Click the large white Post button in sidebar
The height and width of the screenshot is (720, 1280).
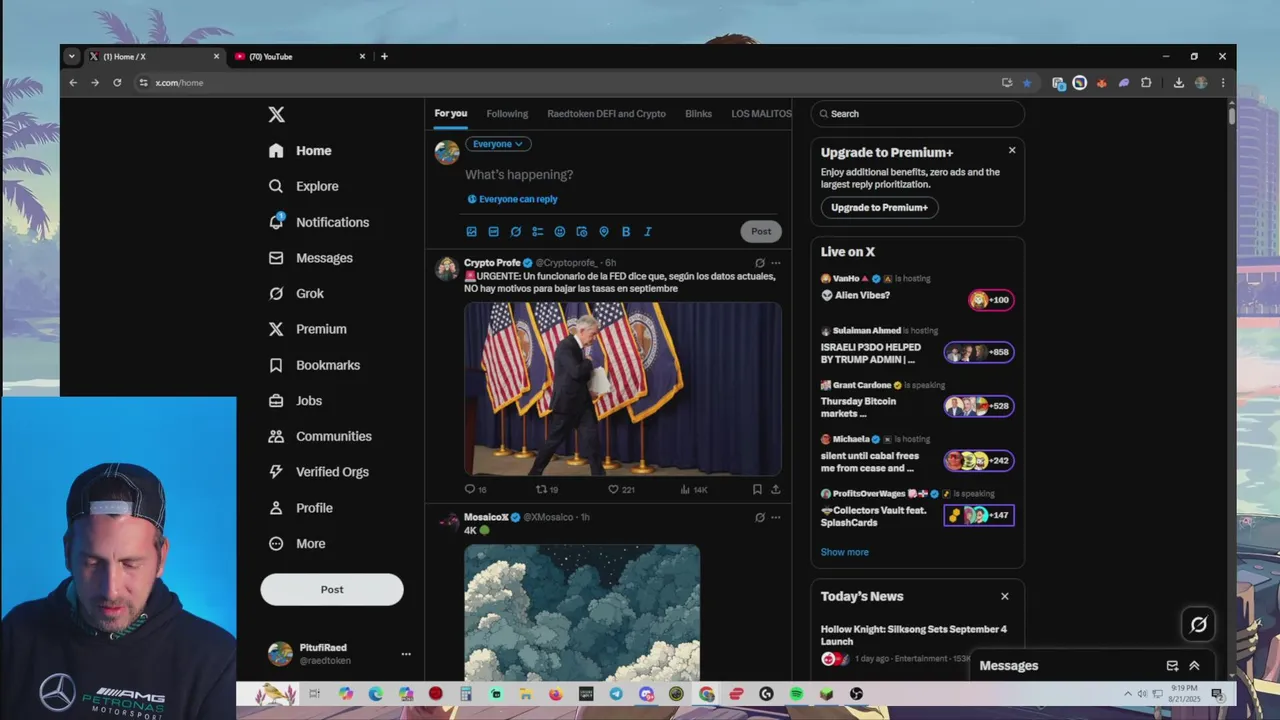tap(332, 589)
